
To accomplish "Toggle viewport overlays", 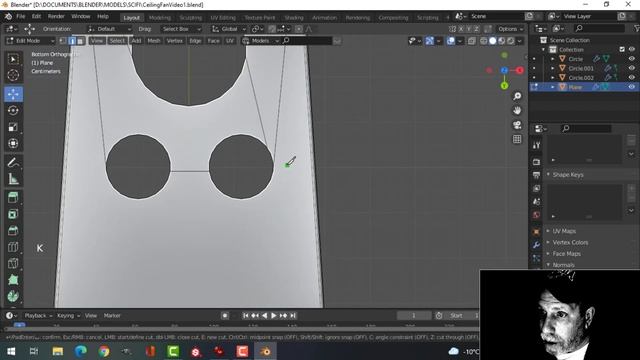I will [x=451, y=41].
